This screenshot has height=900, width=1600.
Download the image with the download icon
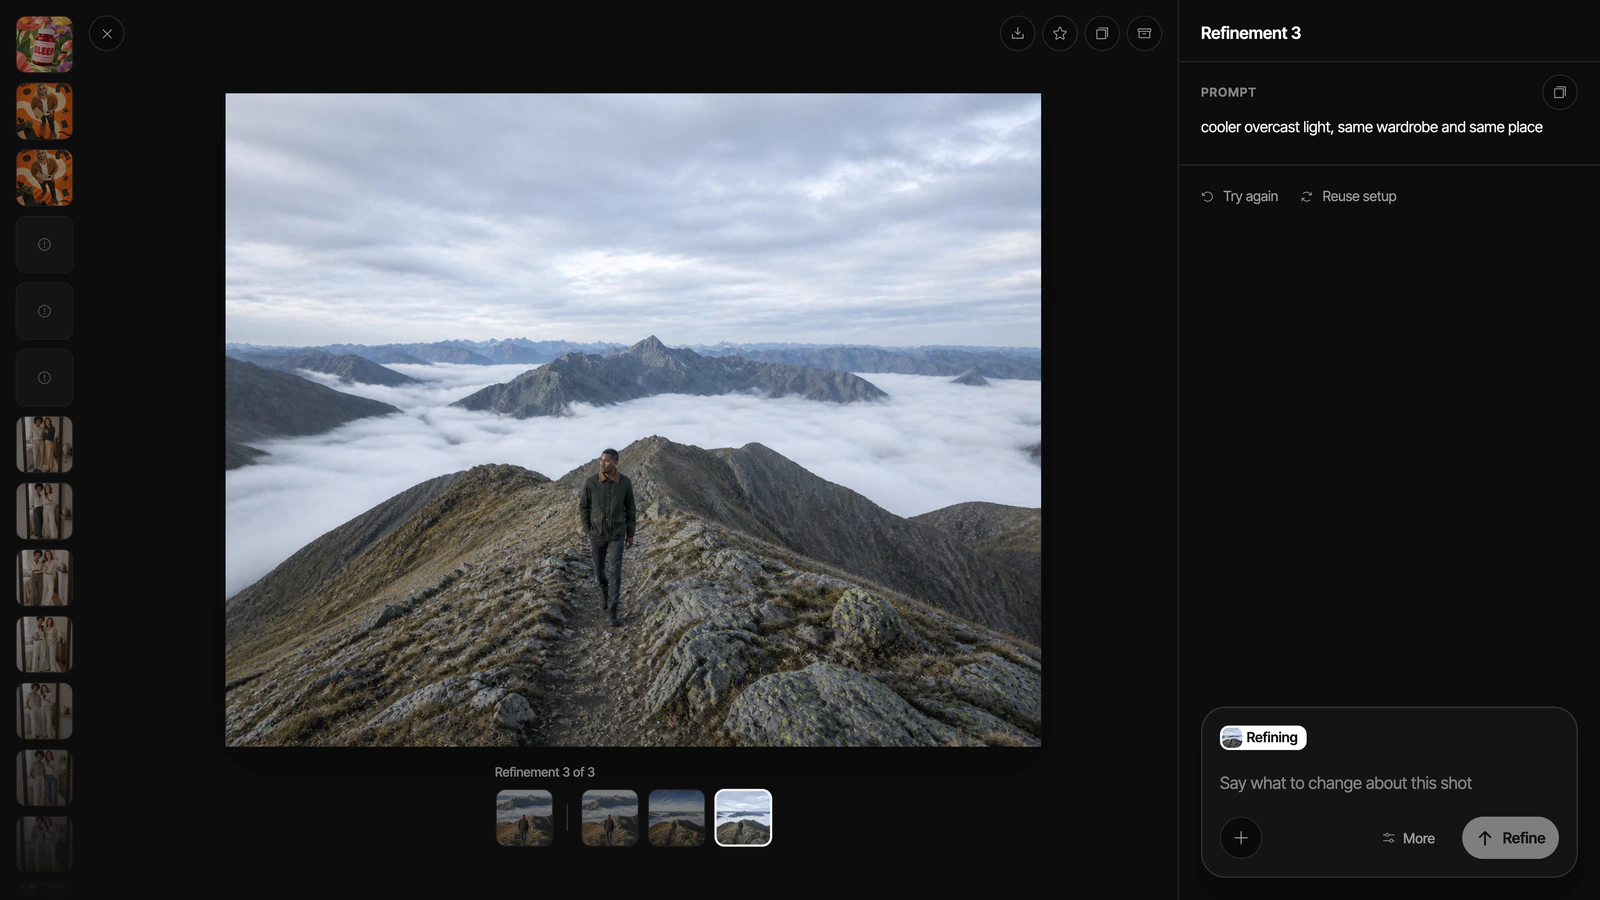1017,33
